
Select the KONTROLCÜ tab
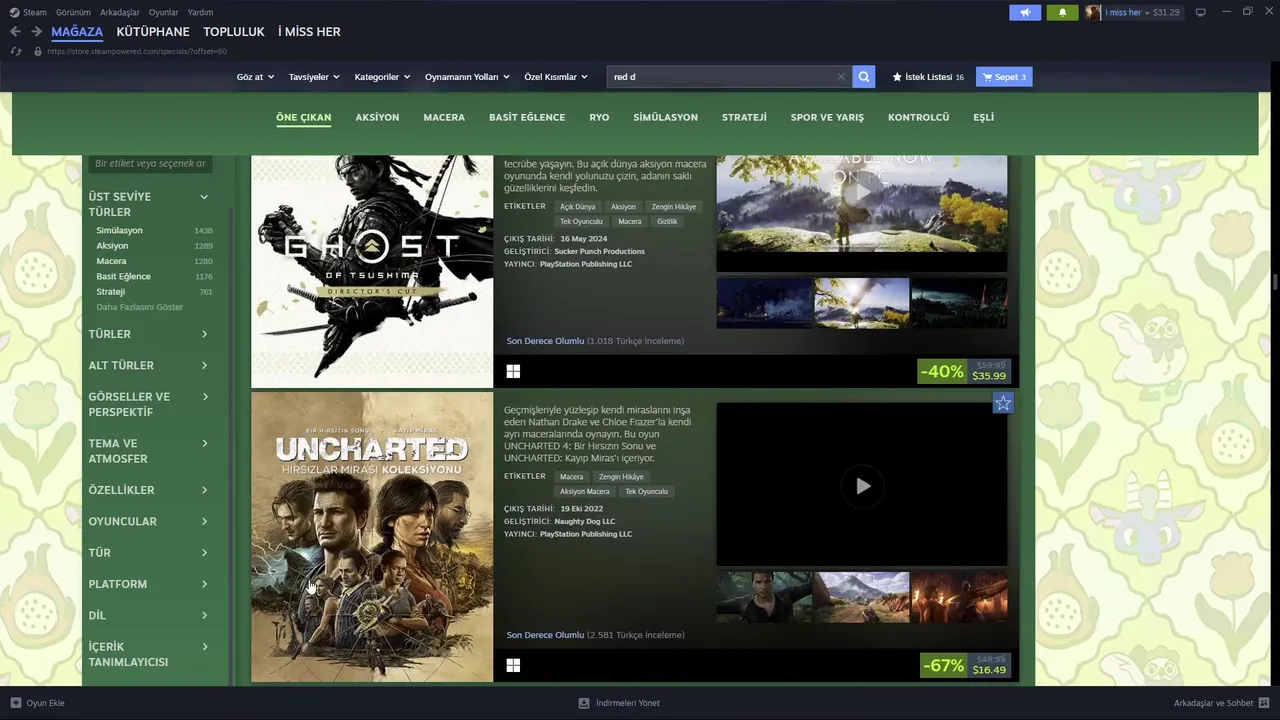tap(918, 117)
